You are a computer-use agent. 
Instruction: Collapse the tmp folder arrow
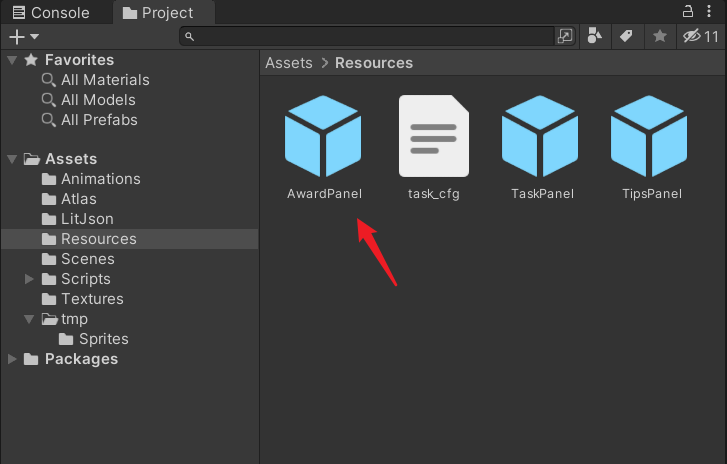29,319
